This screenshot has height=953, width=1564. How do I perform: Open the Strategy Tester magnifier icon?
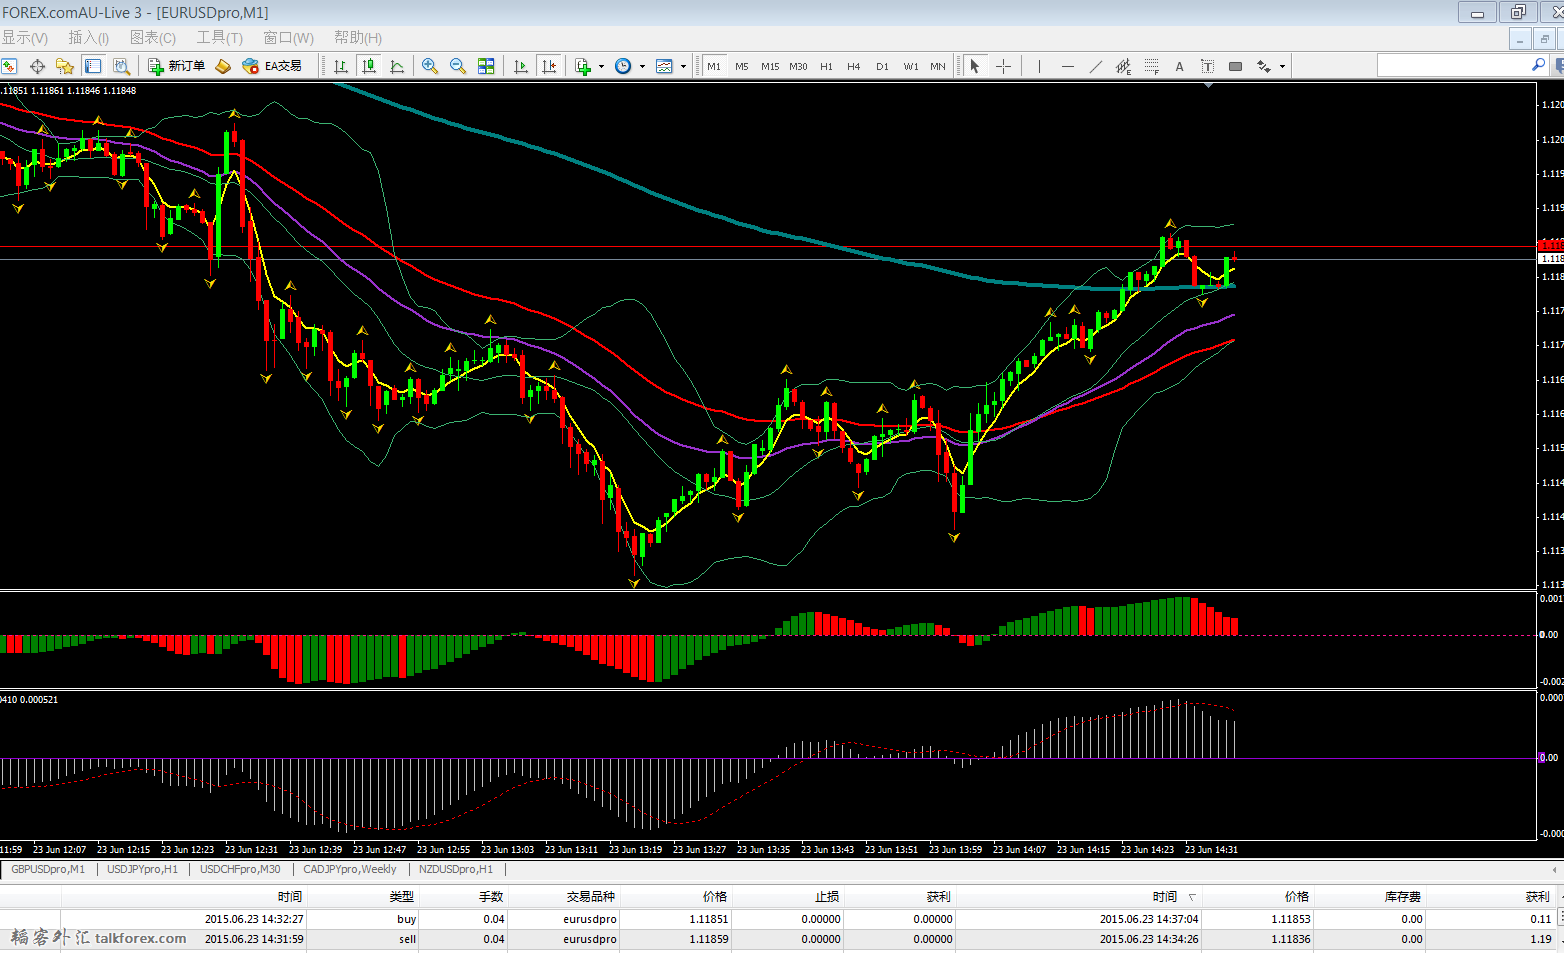[121, 66]
